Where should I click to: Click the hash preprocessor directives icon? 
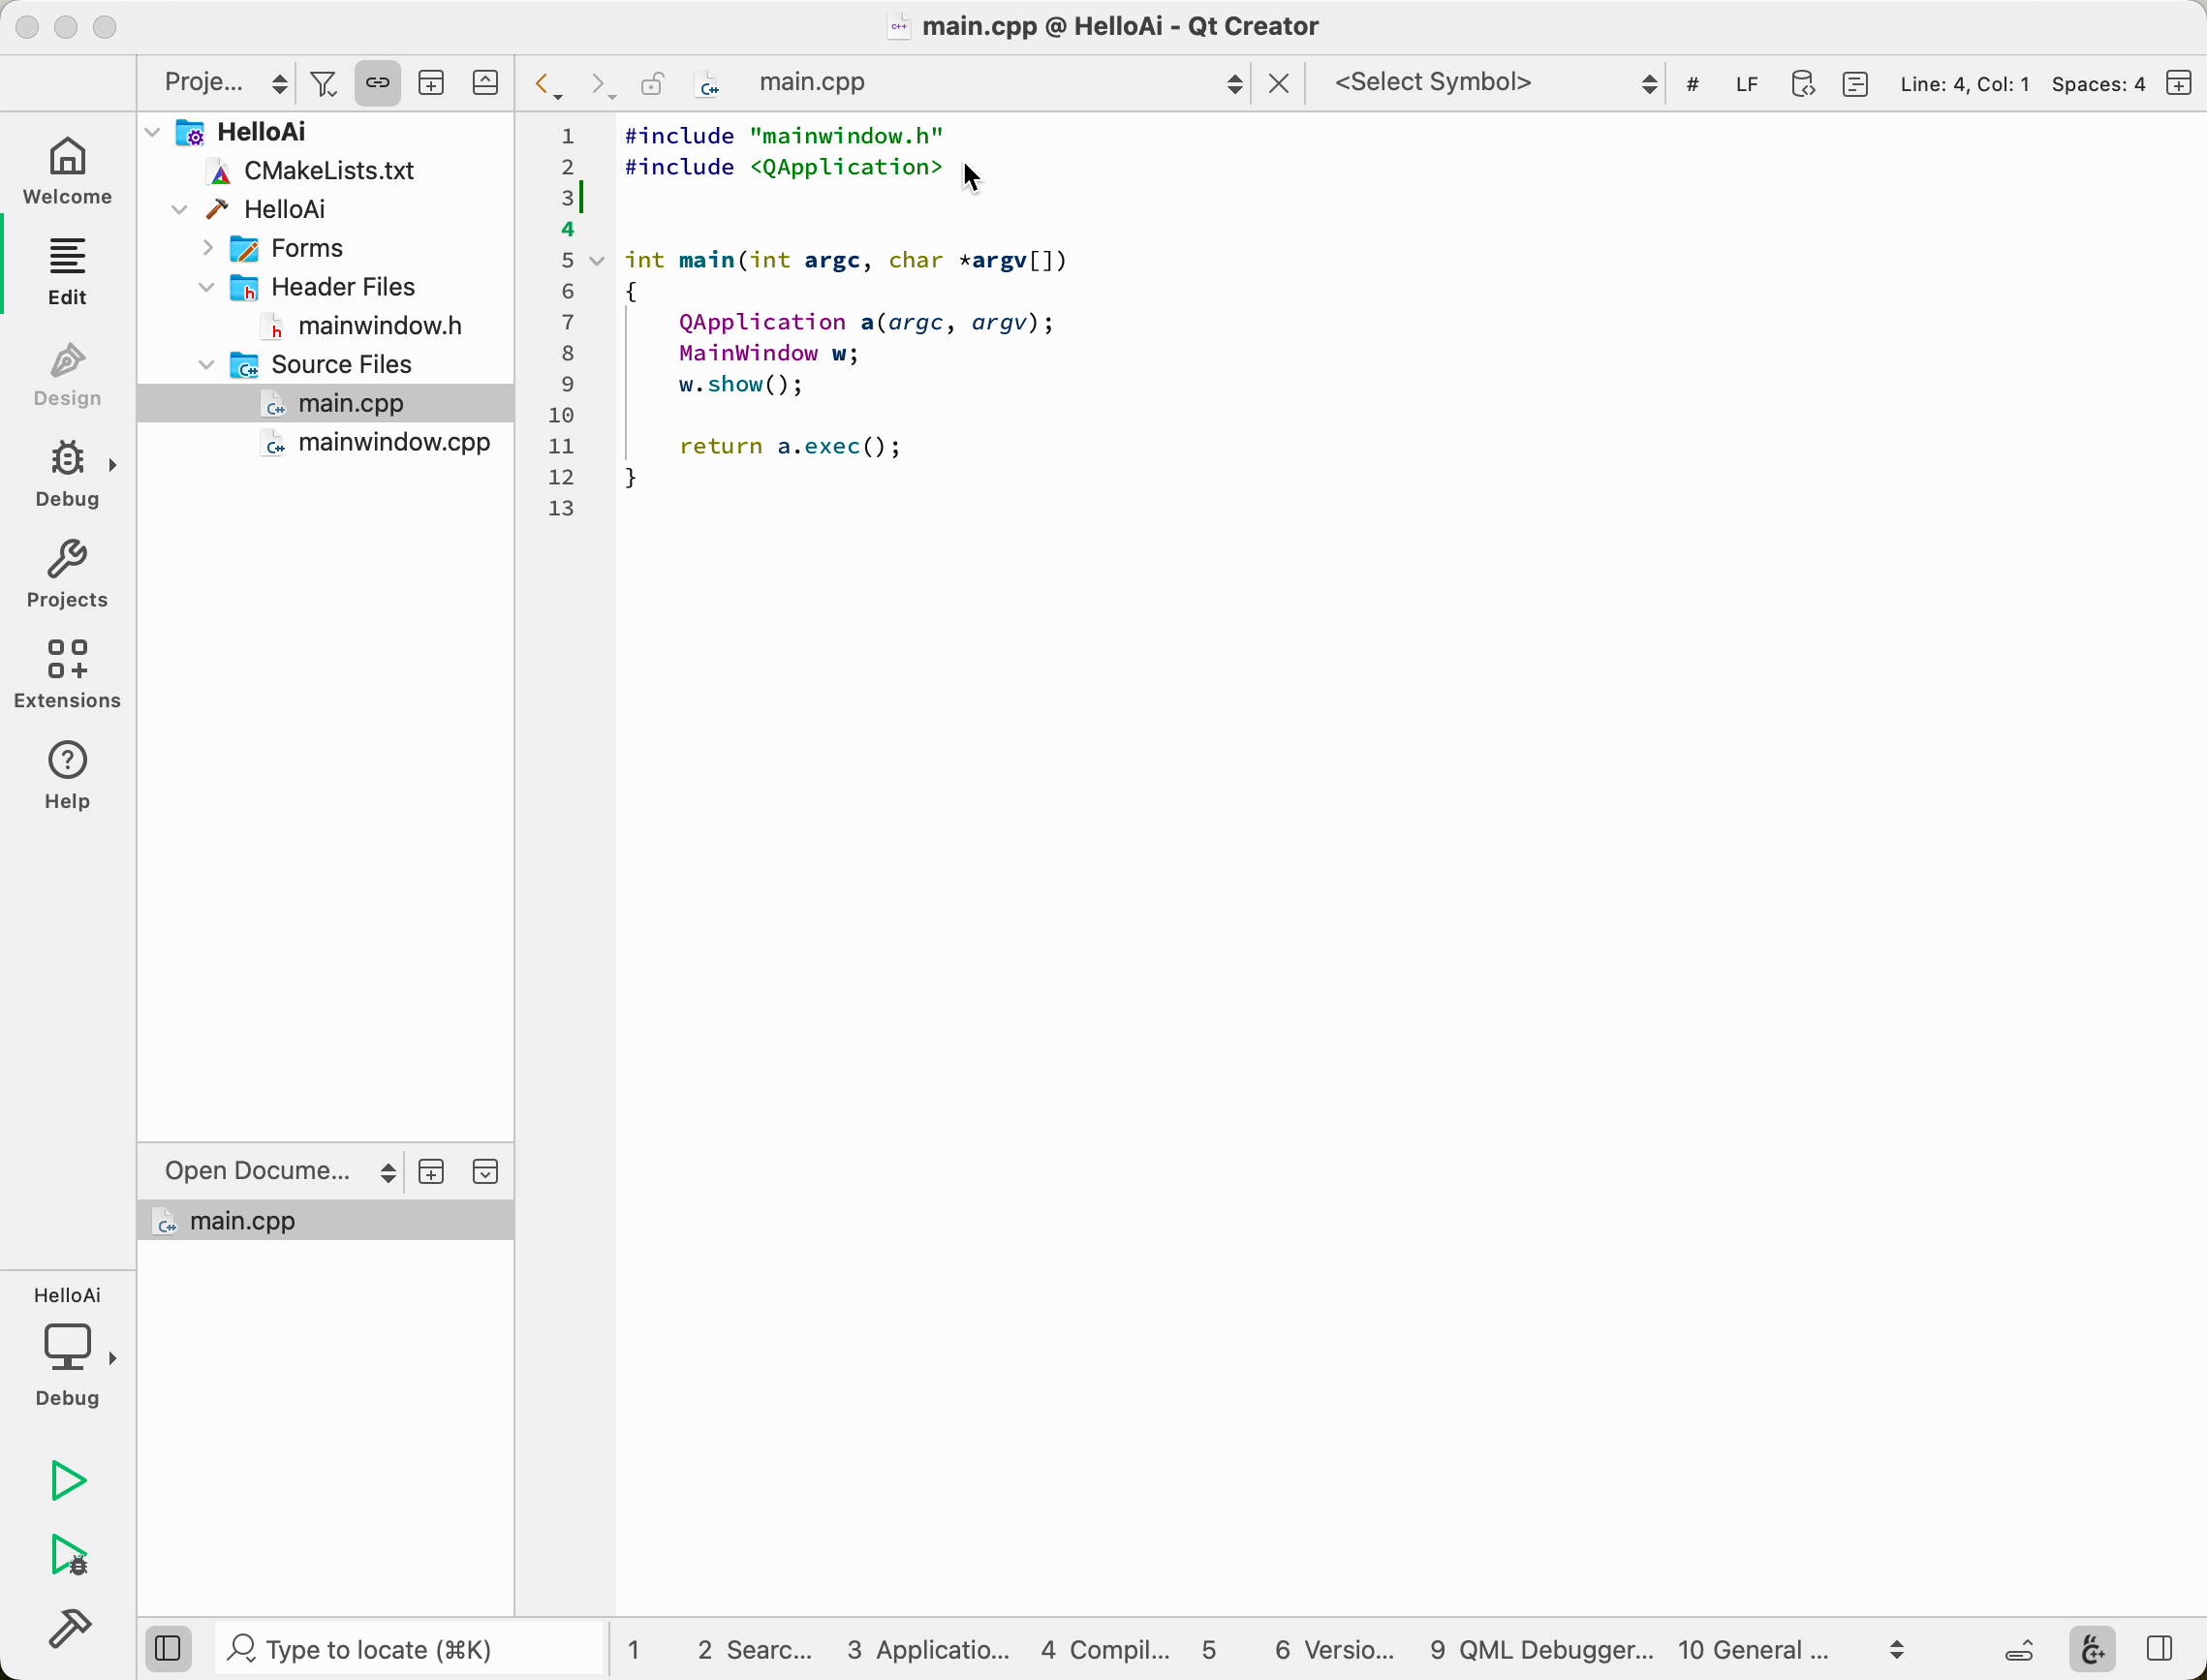point(1692,85)
